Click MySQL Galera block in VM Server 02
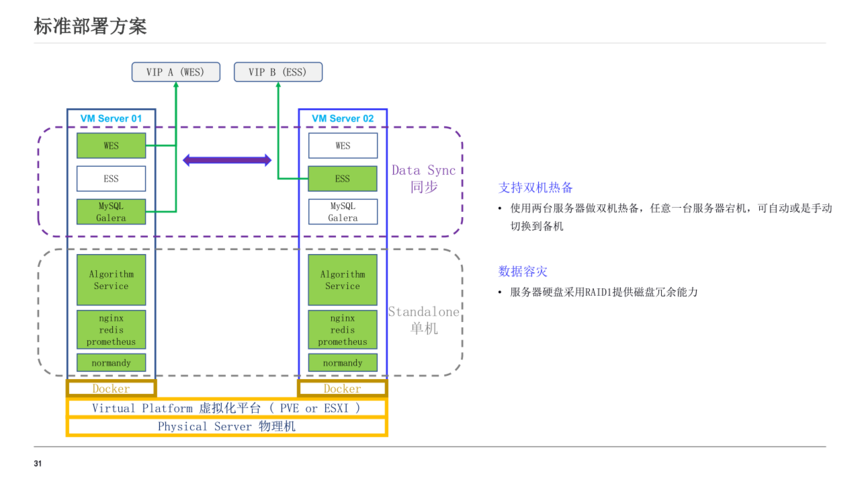This screenshot has width=860, height=484. (x=342, y=212)
